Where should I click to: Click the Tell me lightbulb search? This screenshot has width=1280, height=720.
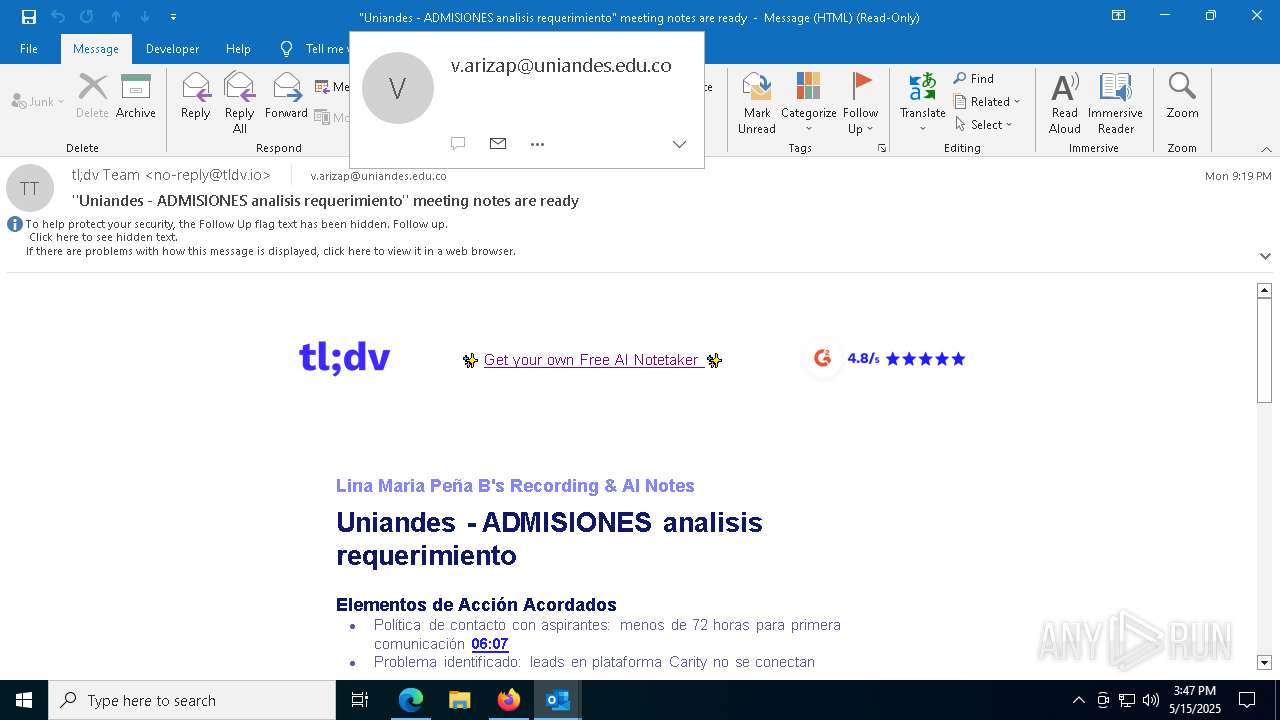(x=287, y=49)
